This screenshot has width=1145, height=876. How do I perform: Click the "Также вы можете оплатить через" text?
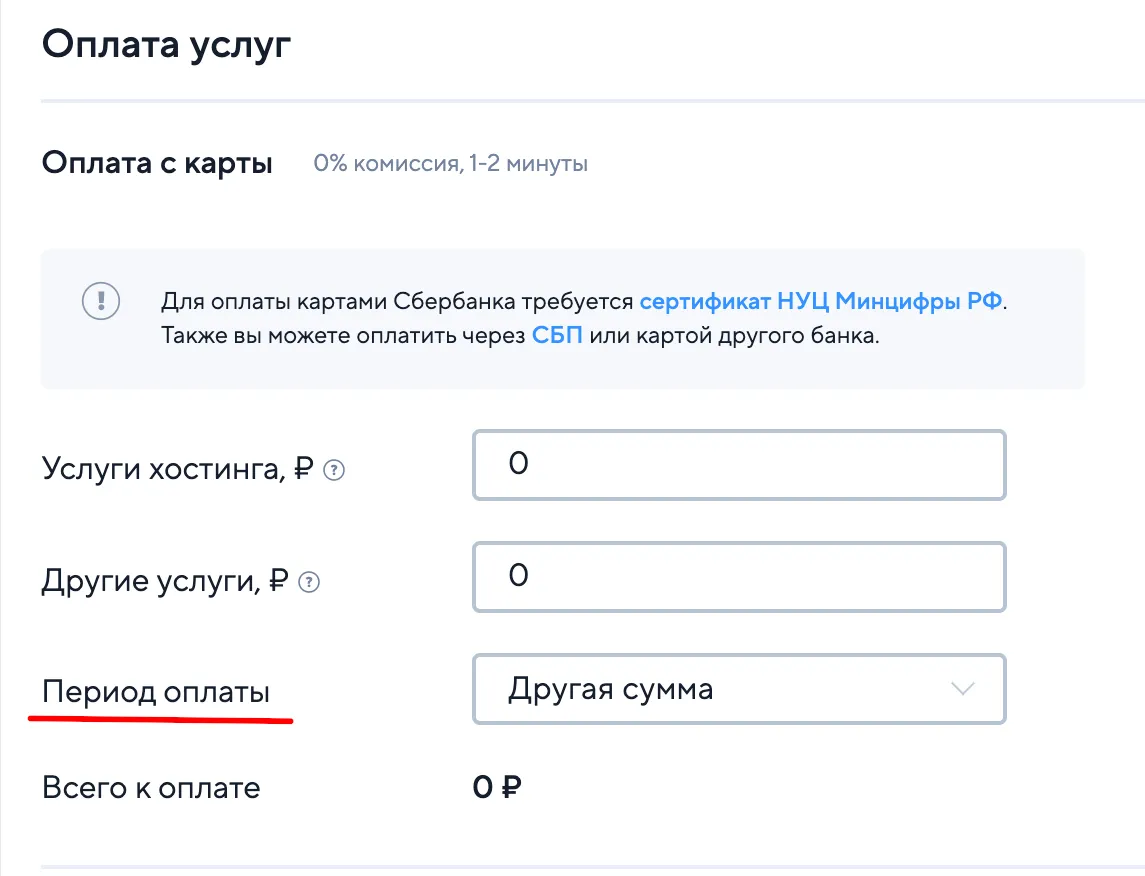[x=342, y=335]
